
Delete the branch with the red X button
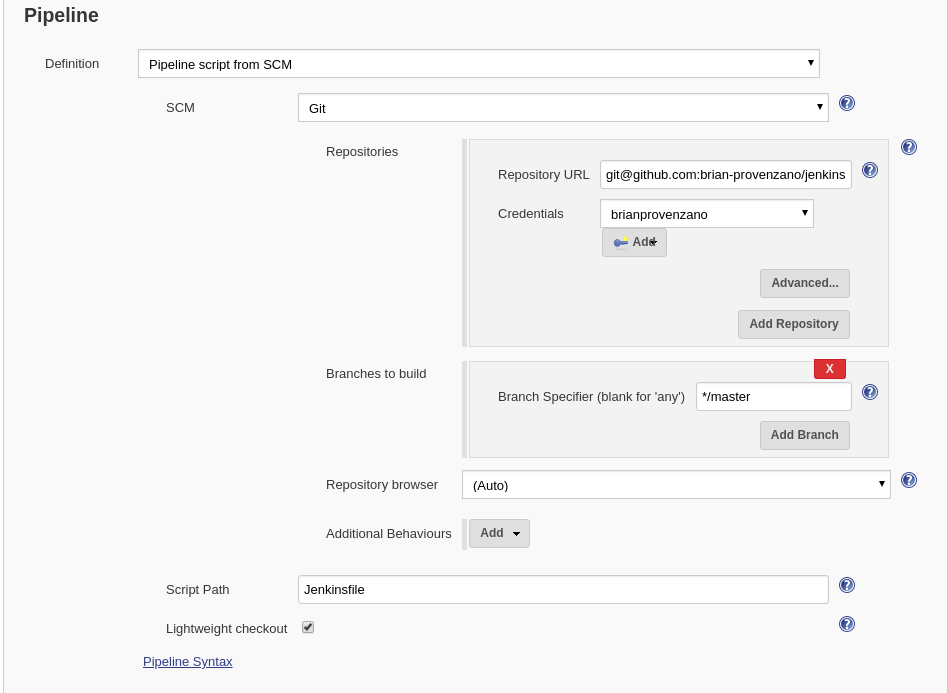pyautogui.click(x=830, y=369)
